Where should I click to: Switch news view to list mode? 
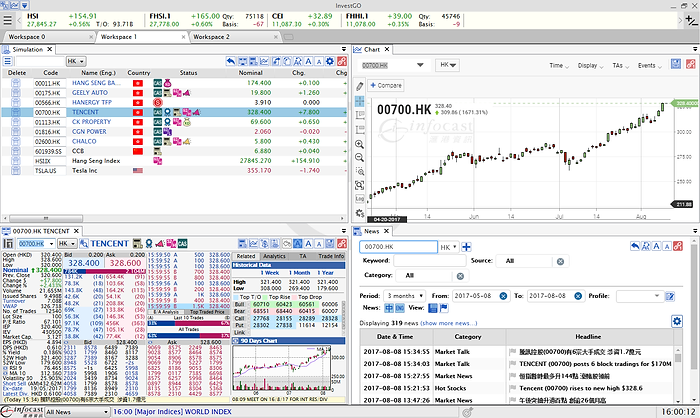point(433,308)
